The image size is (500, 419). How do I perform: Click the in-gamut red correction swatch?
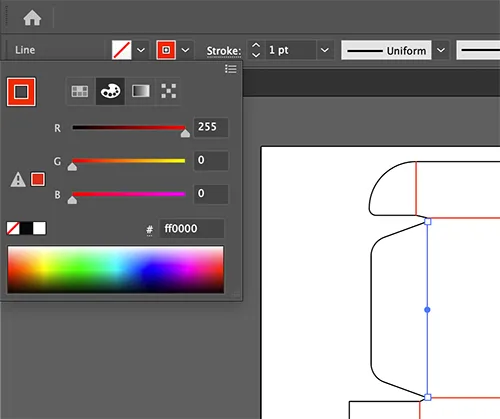pyautogui.click(x=38, y=179)
